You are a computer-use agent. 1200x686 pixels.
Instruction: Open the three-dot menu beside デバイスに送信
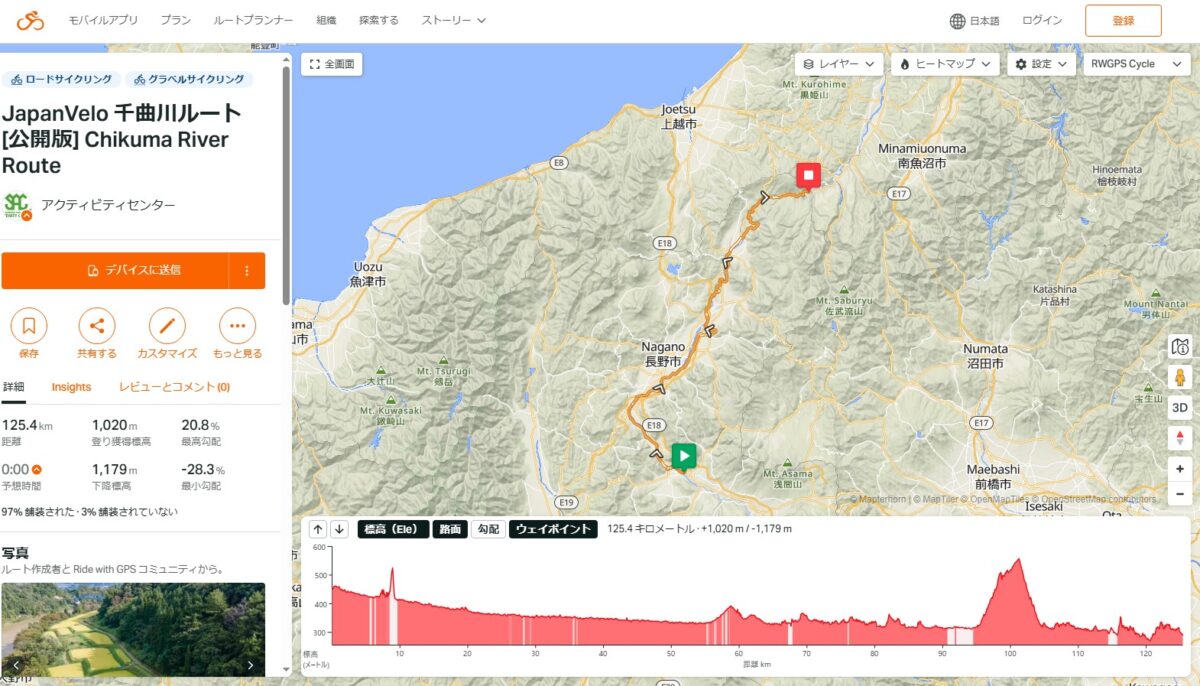(247, 271)
